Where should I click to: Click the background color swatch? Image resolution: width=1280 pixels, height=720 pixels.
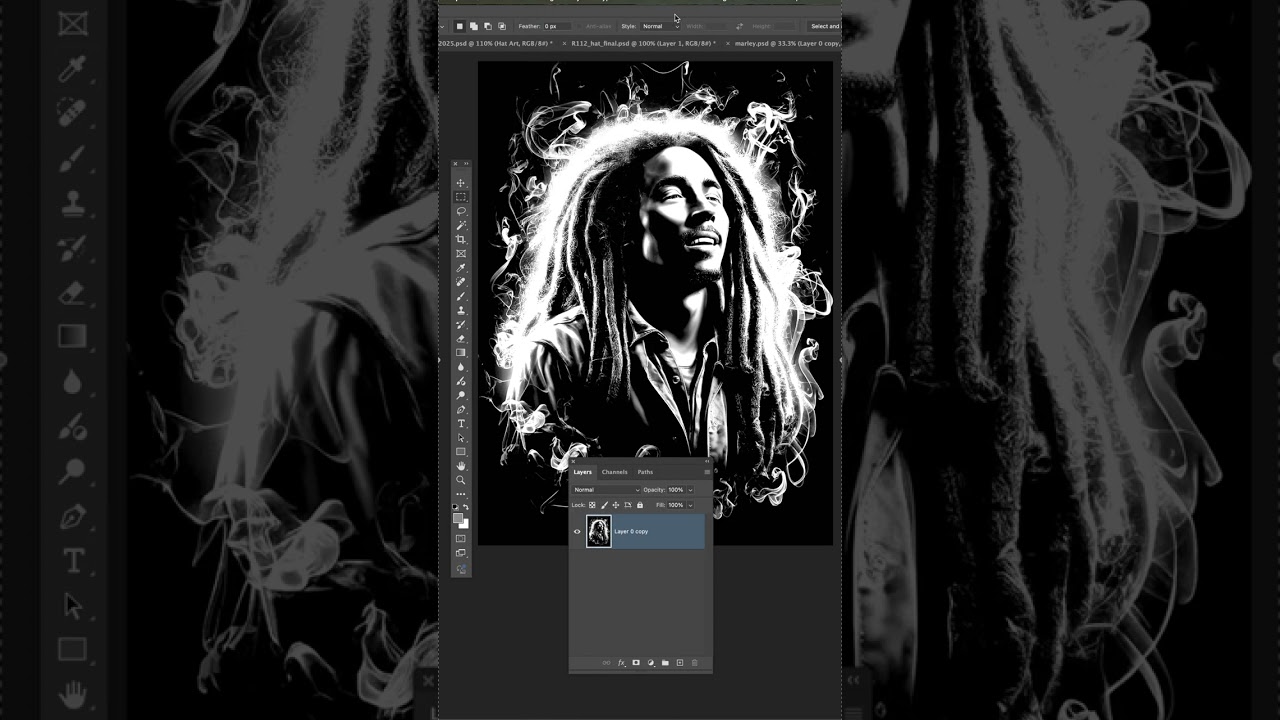point(464,524)
